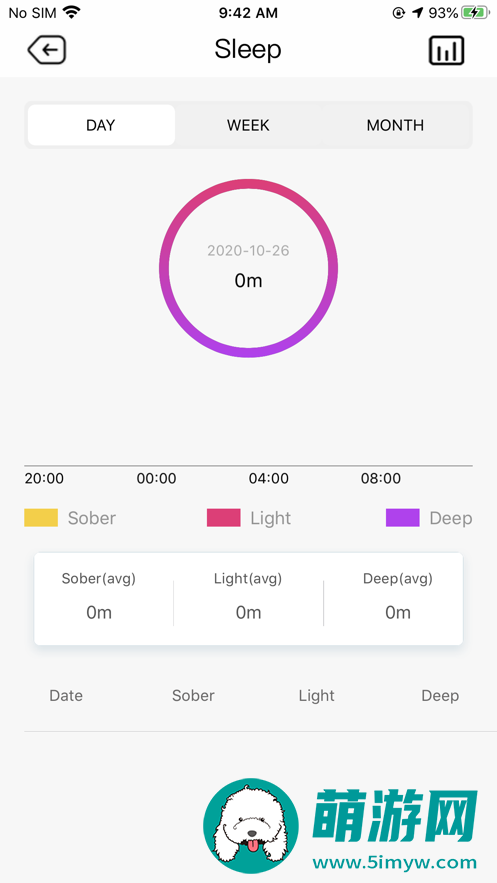Viewport: 497px width, 883px height.
Task: Tap the Deep(avg) 0m value
Action: [x=398, y=612]
